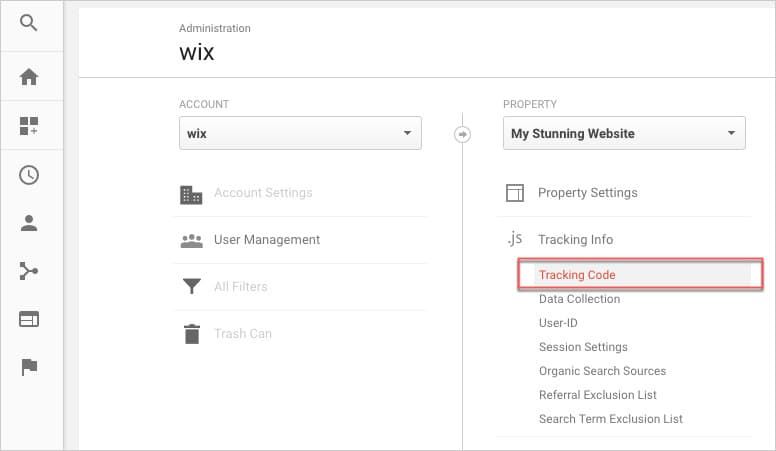Open the Acquisition branching arrows icon
Viewport: 776px width, 451px height.
[x=29, y=271]
